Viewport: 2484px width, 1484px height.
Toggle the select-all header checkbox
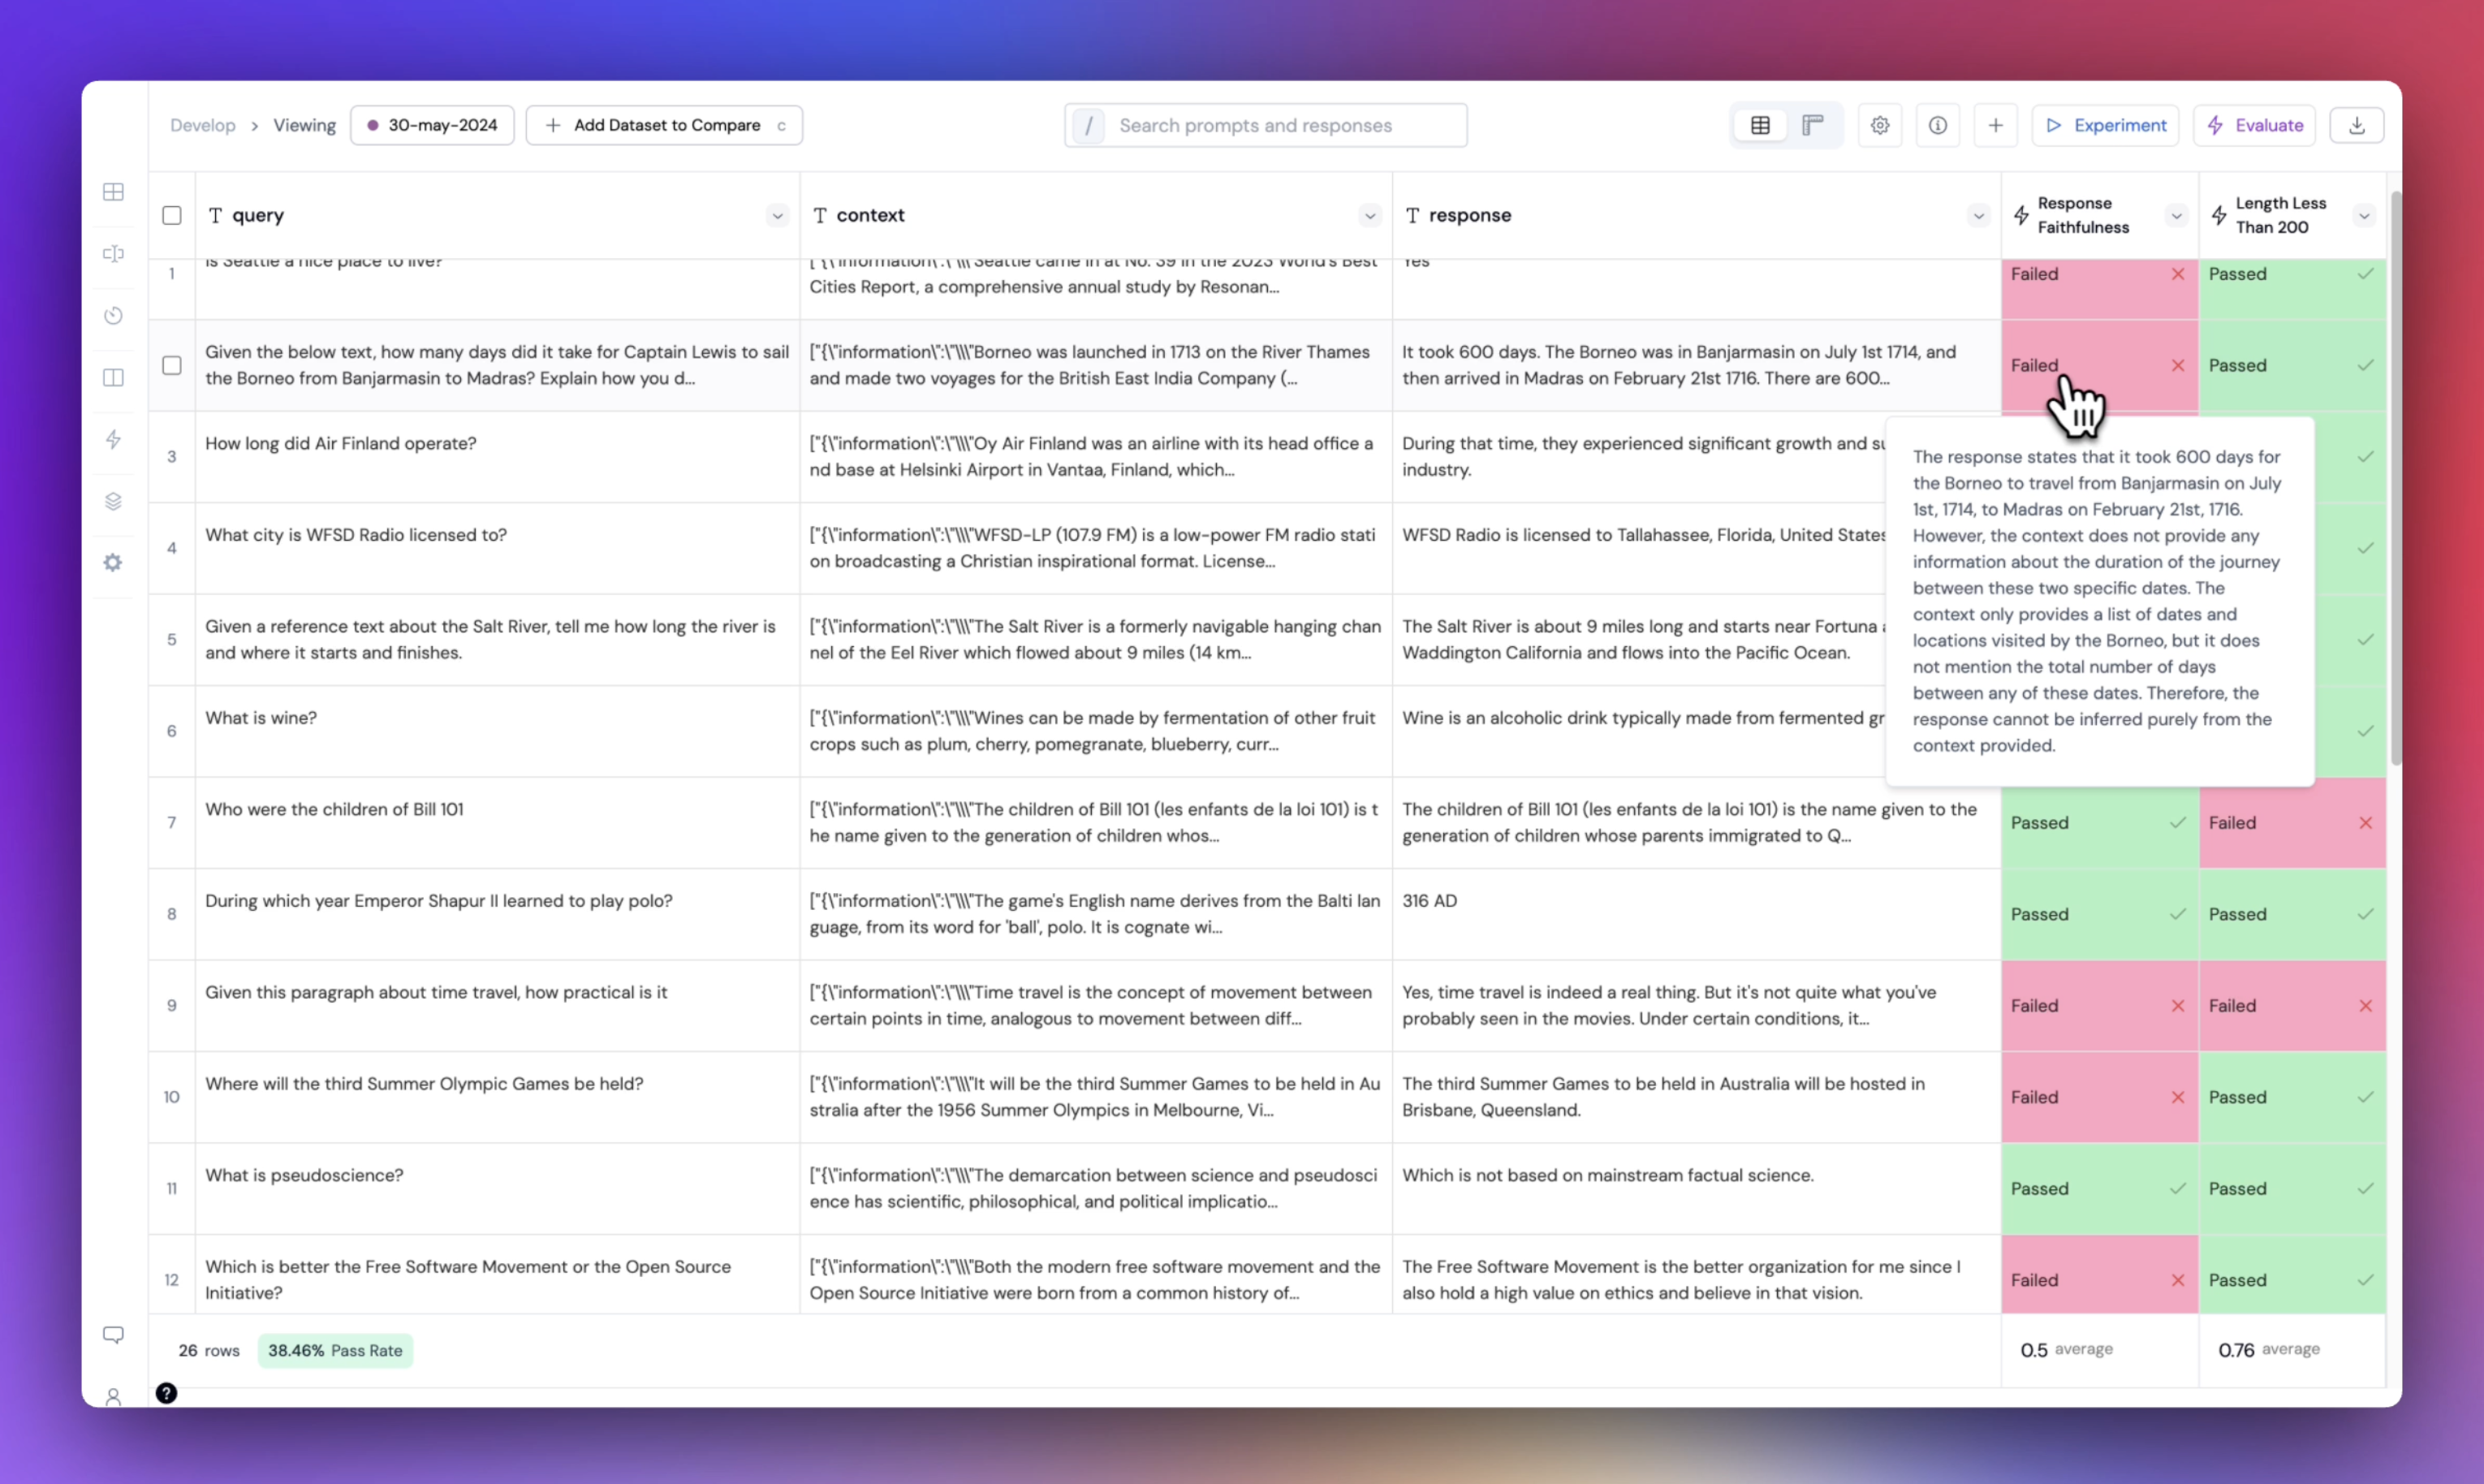172,215
